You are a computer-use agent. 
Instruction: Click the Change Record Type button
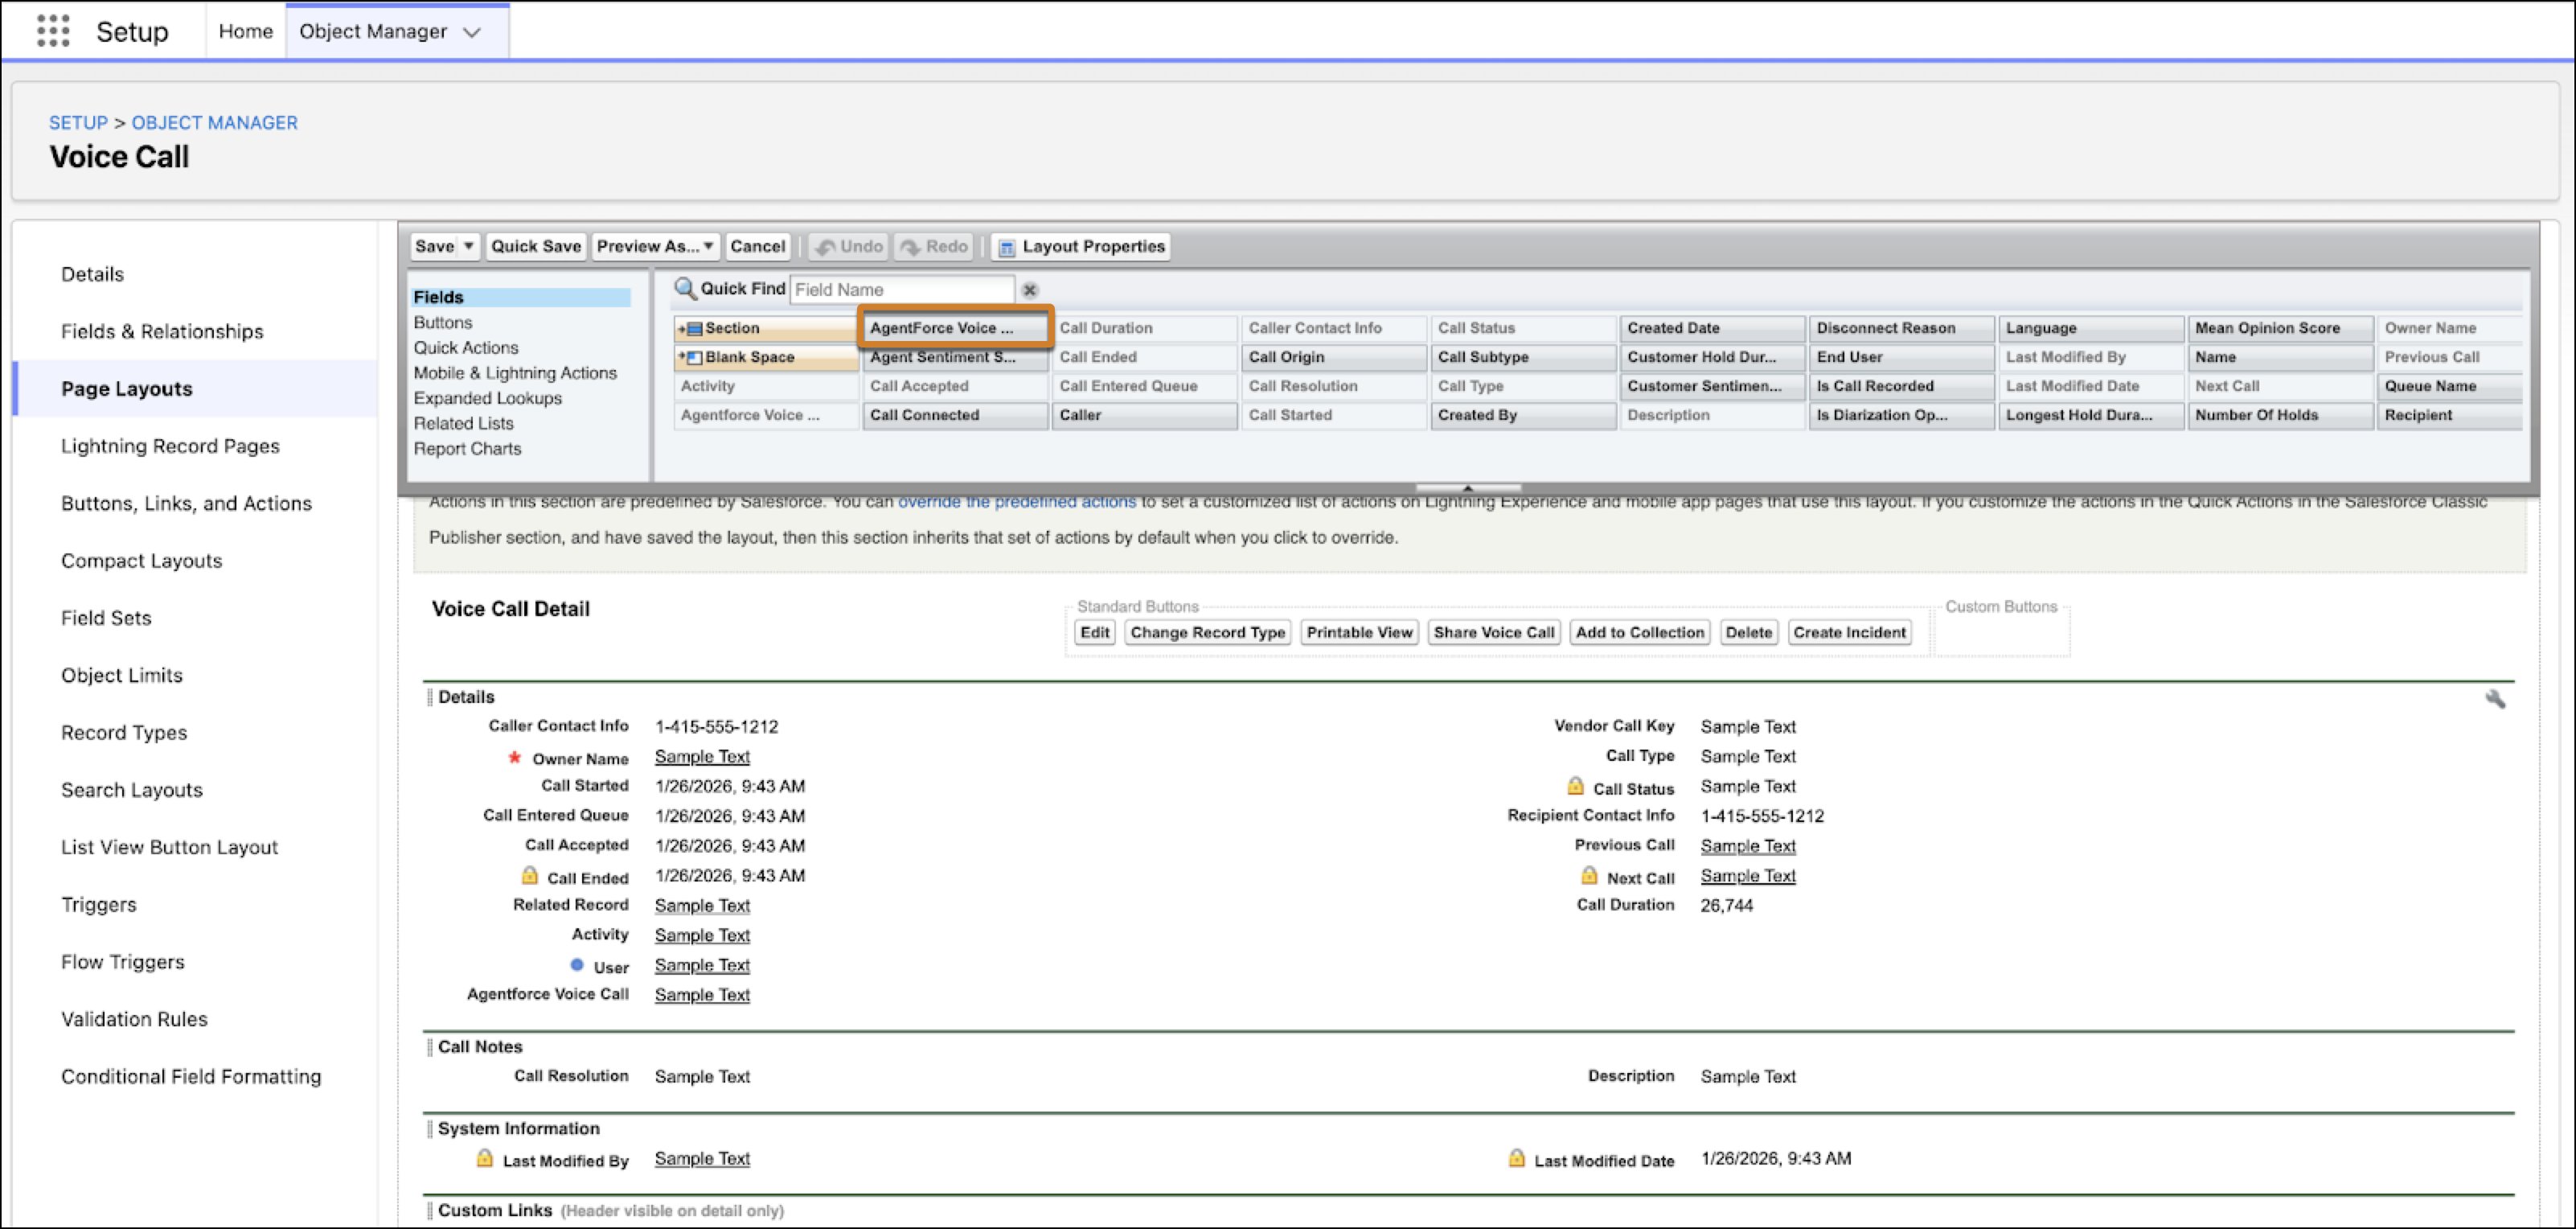click(1207, 632)
